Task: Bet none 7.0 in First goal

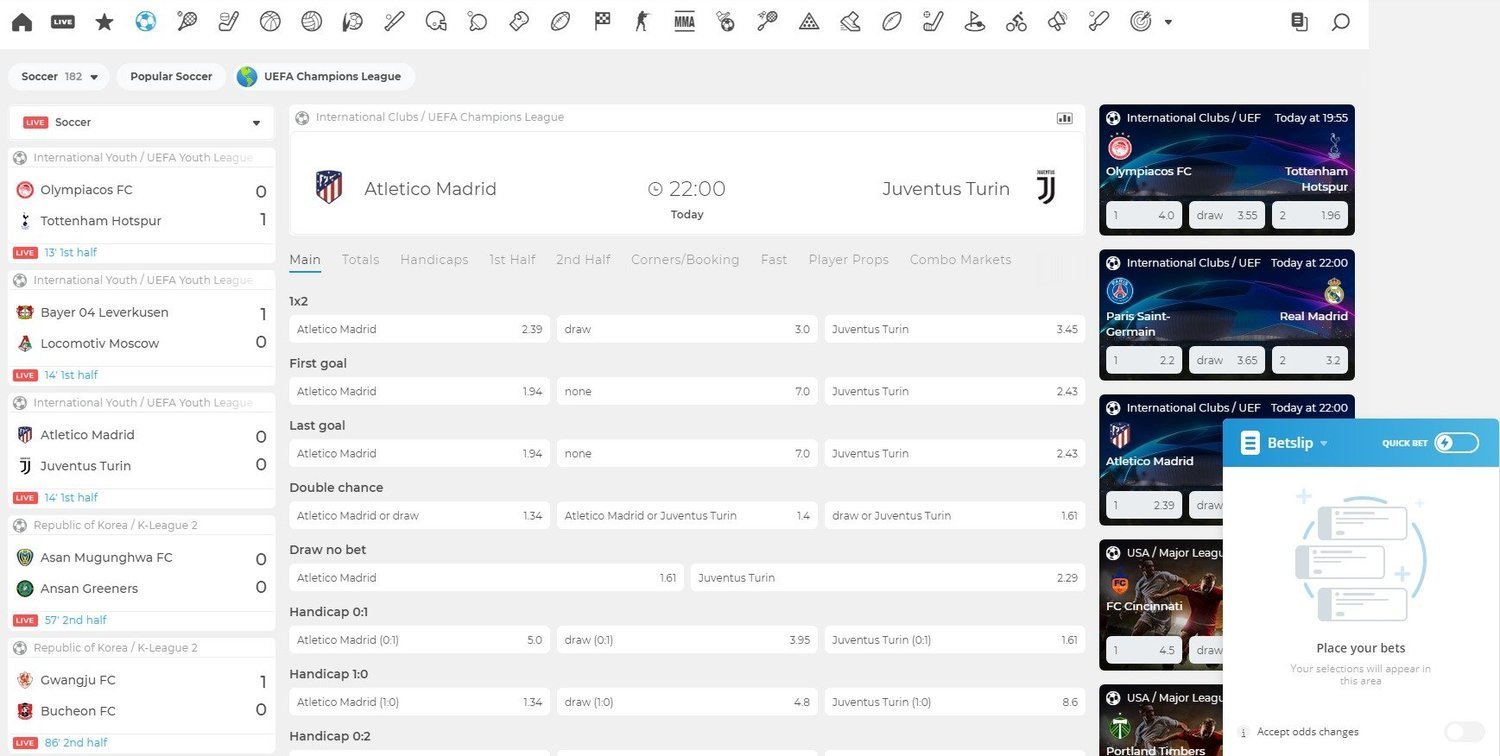Action: pyautogui.click(x=687, y=391)
